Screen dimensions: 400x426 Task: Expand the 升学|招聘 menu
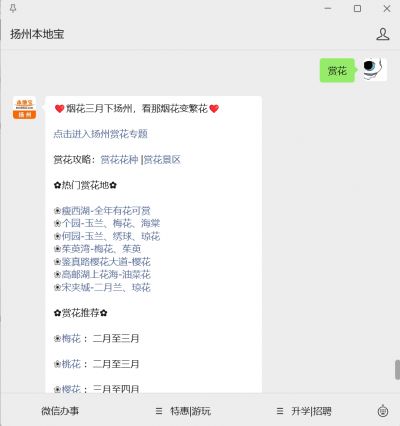point(304,411)
